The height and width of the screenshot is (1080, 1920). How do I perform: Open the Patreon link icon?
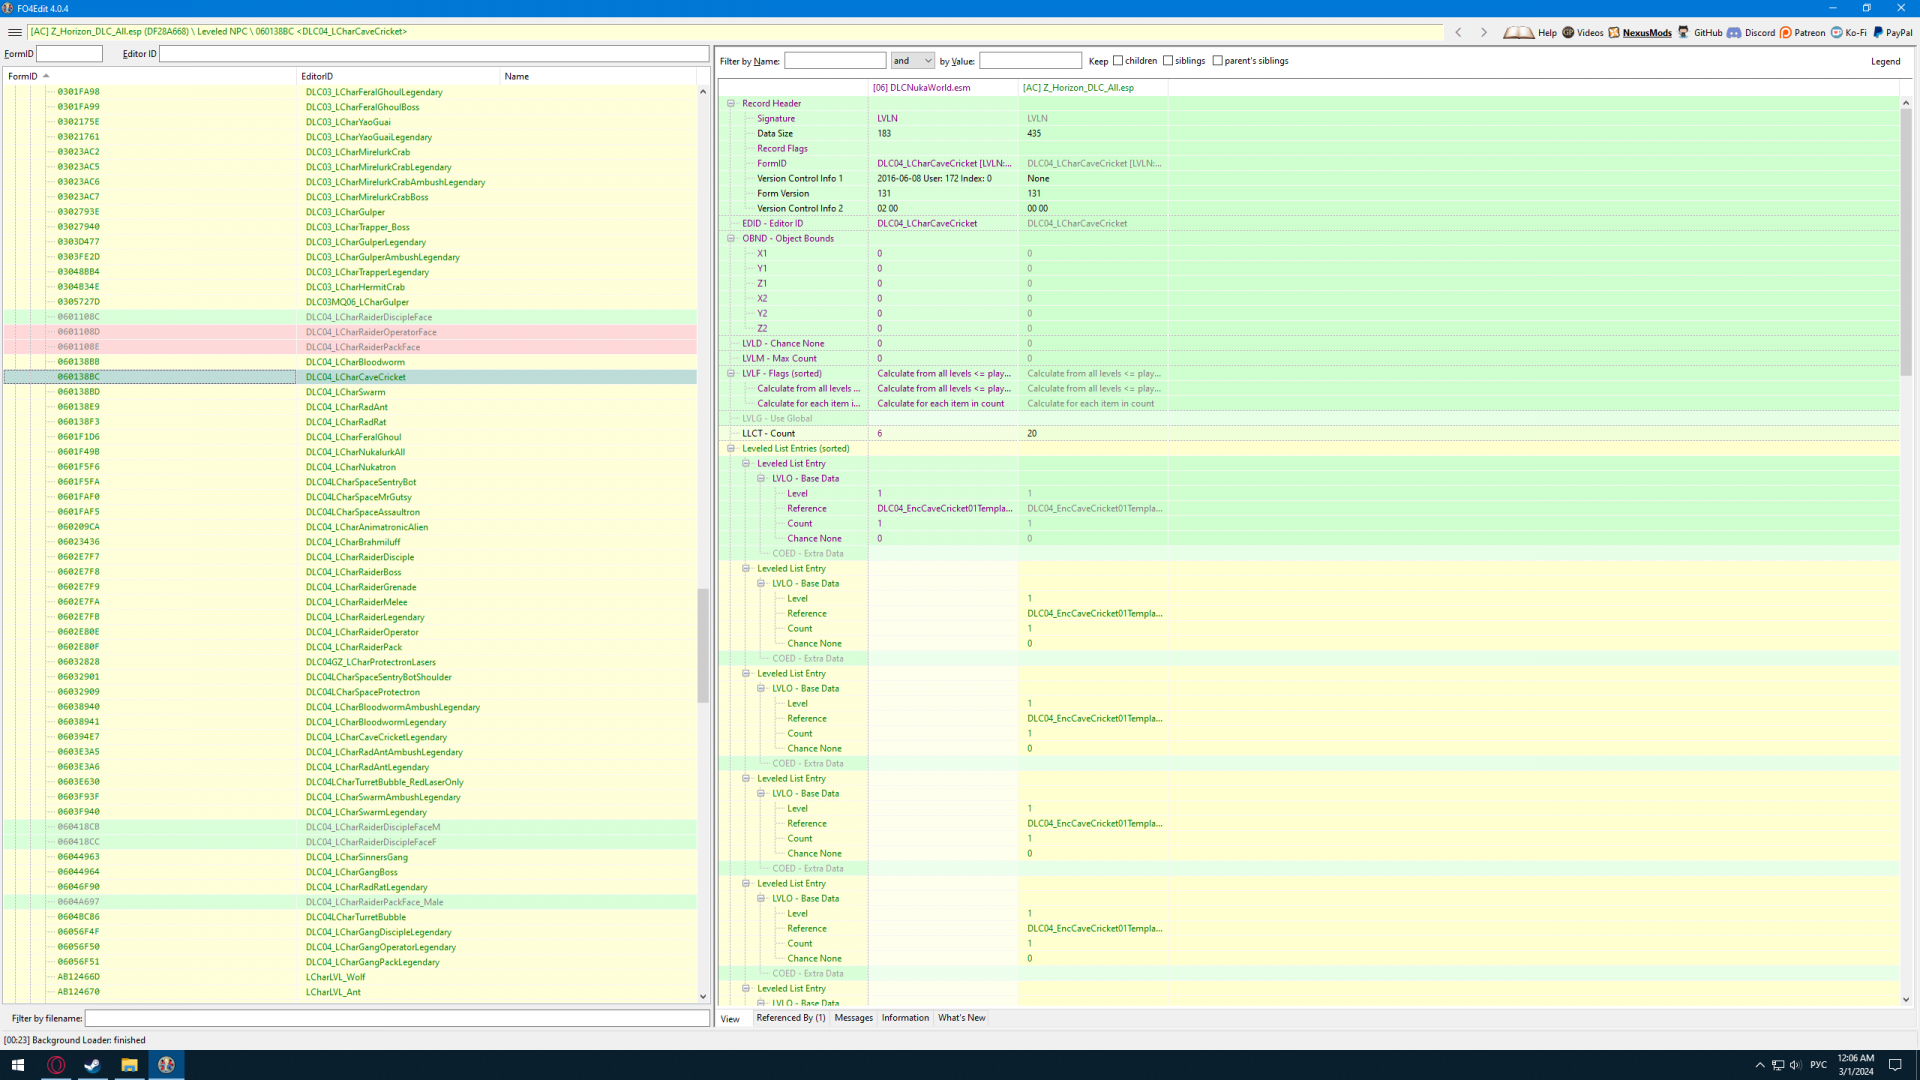(x=1786, y=33)
